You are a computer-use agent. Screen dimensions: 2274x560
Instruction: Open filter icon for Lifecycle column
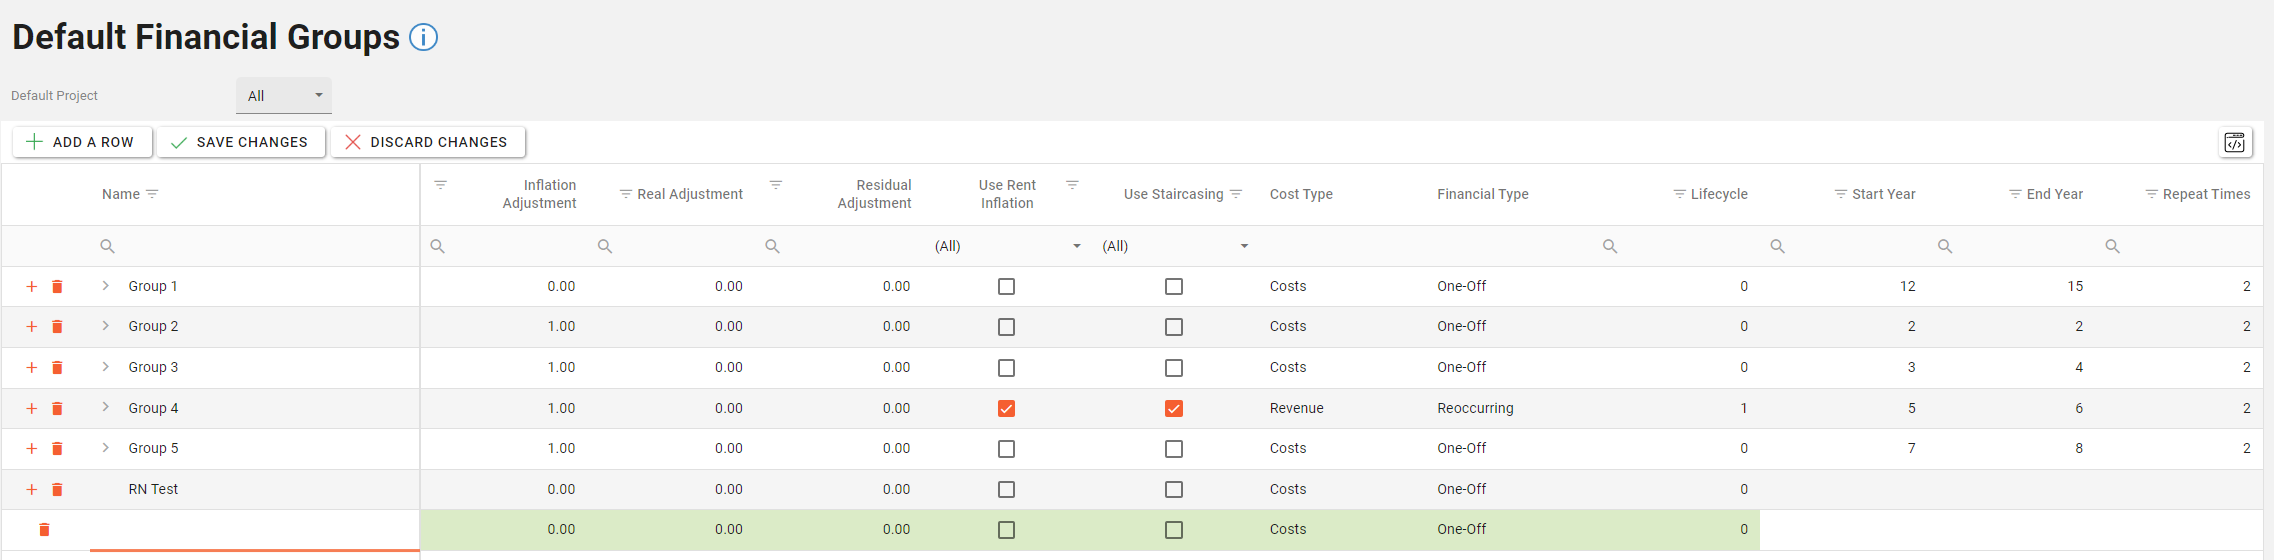coord(1679,194)
